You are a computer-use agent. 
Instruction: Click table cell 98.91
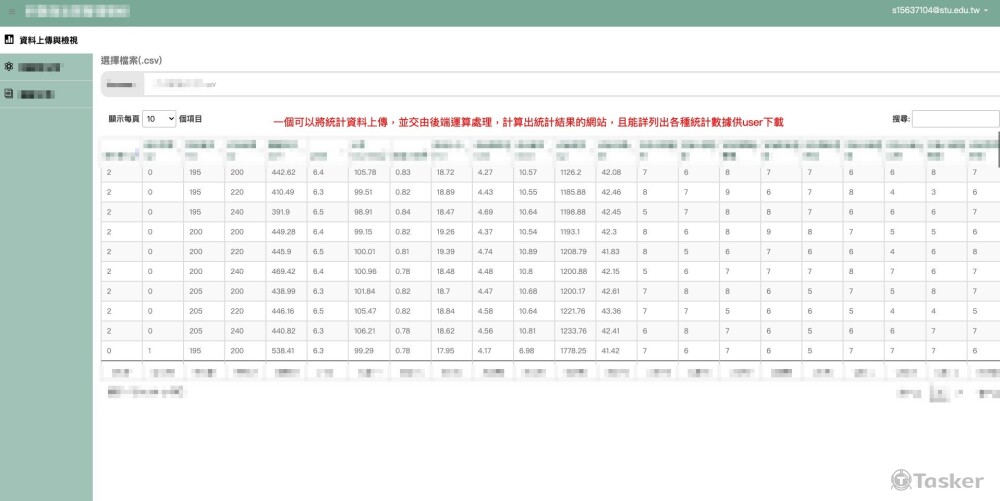(x=369, y=212)
